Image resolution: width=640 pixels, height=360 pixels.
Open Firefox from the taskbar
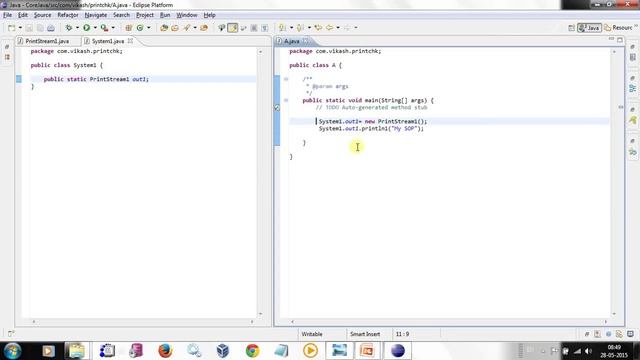tap(165, 351)
